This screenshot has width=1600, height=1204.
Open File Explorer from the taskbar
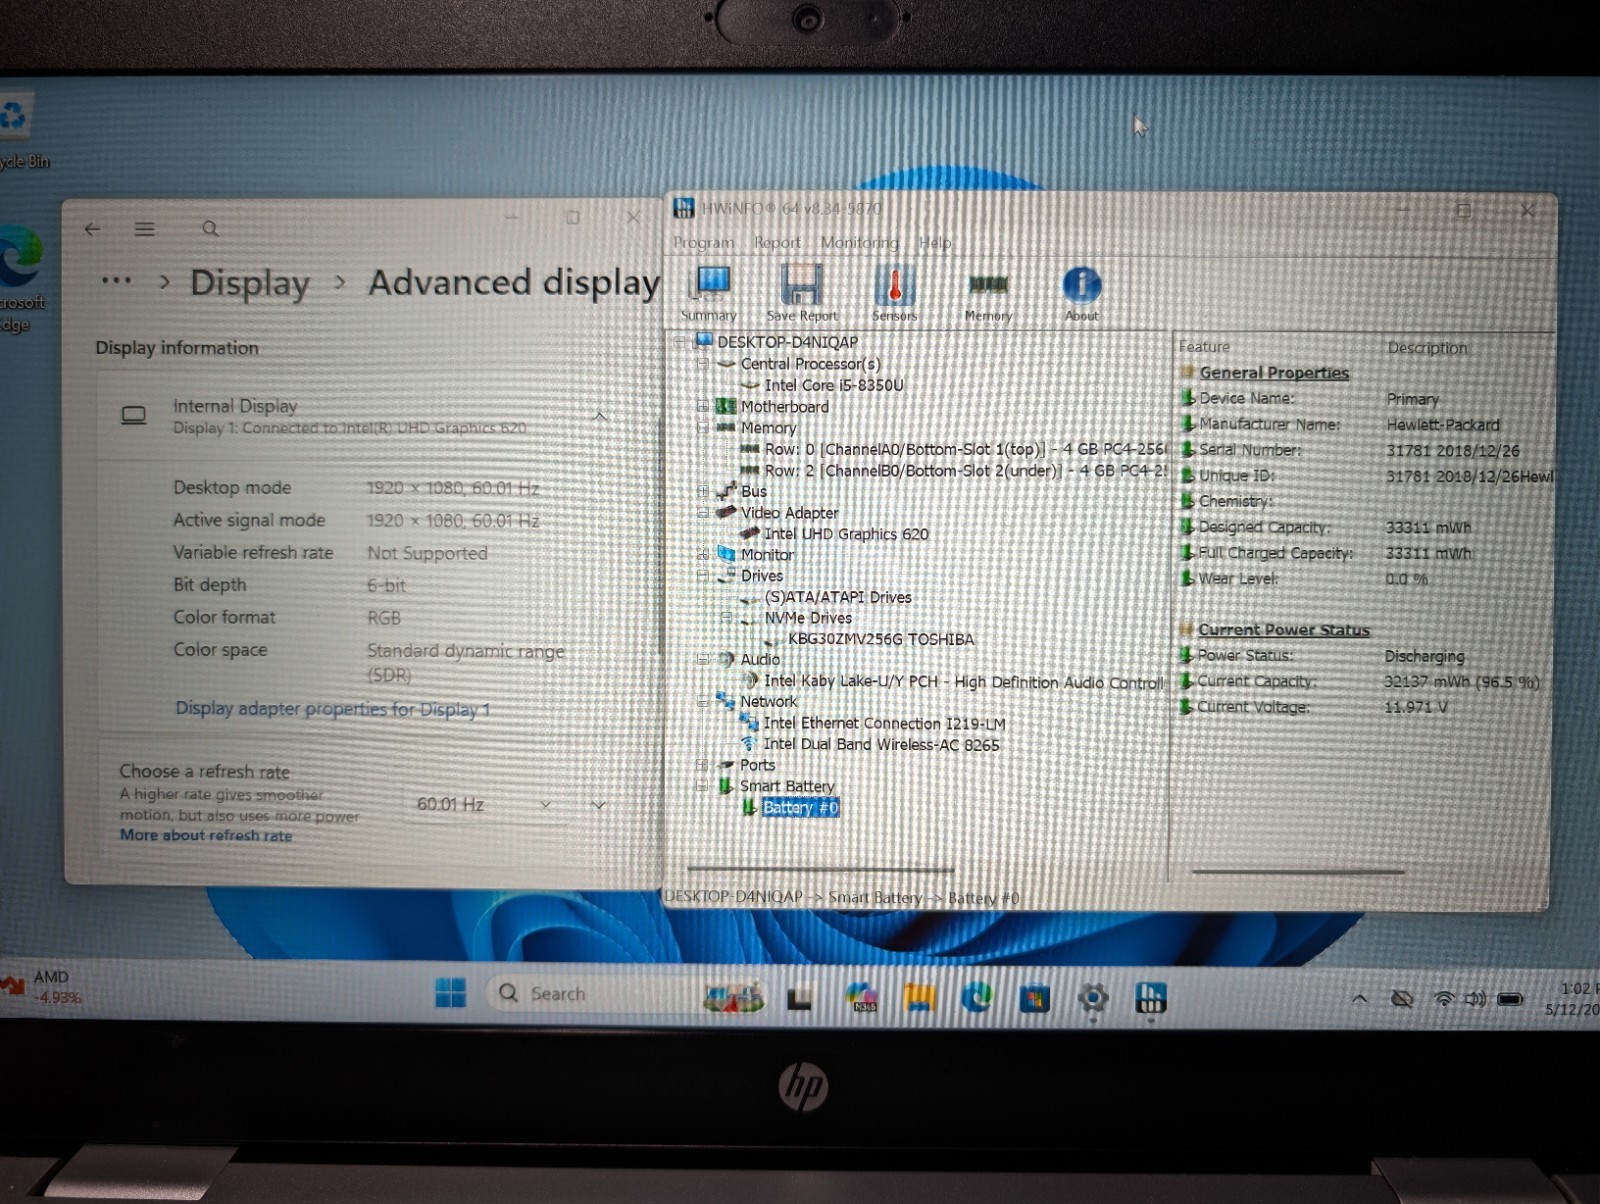(919, 996)
